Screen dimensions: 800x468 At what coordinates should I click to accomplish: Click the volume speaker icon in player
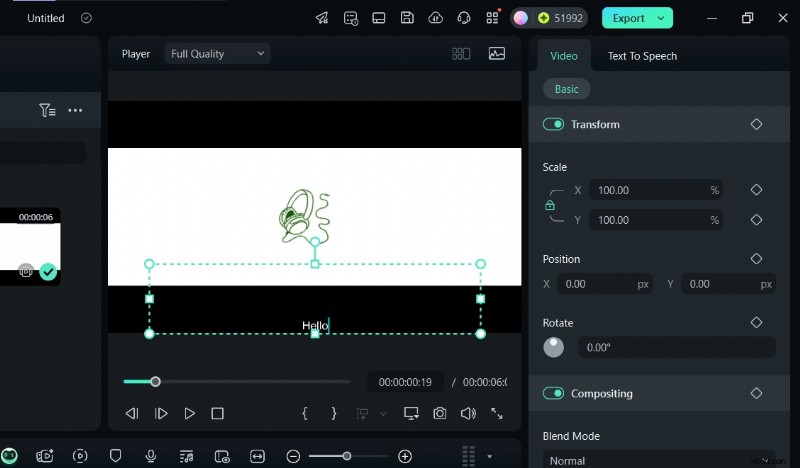pyautogui.click(x=468, y=413)
